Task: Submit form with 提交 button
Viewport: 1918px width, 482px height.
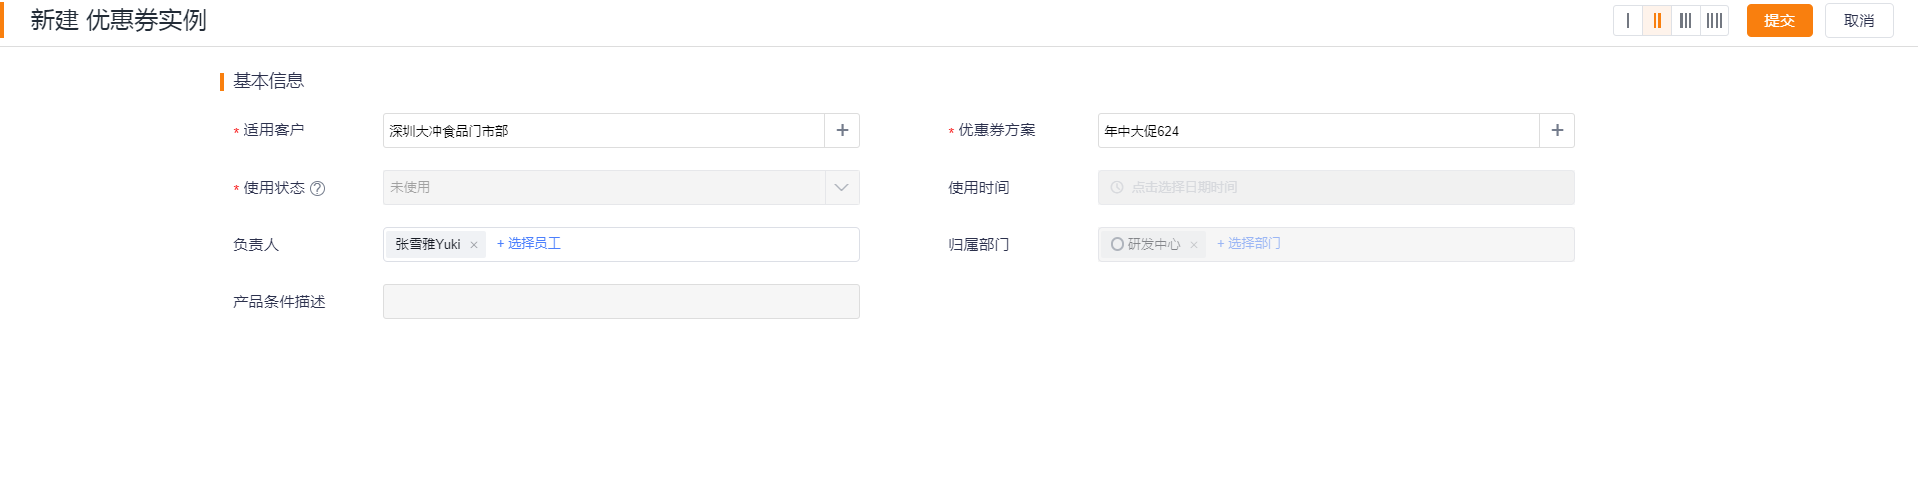Action: (1779, 20)
